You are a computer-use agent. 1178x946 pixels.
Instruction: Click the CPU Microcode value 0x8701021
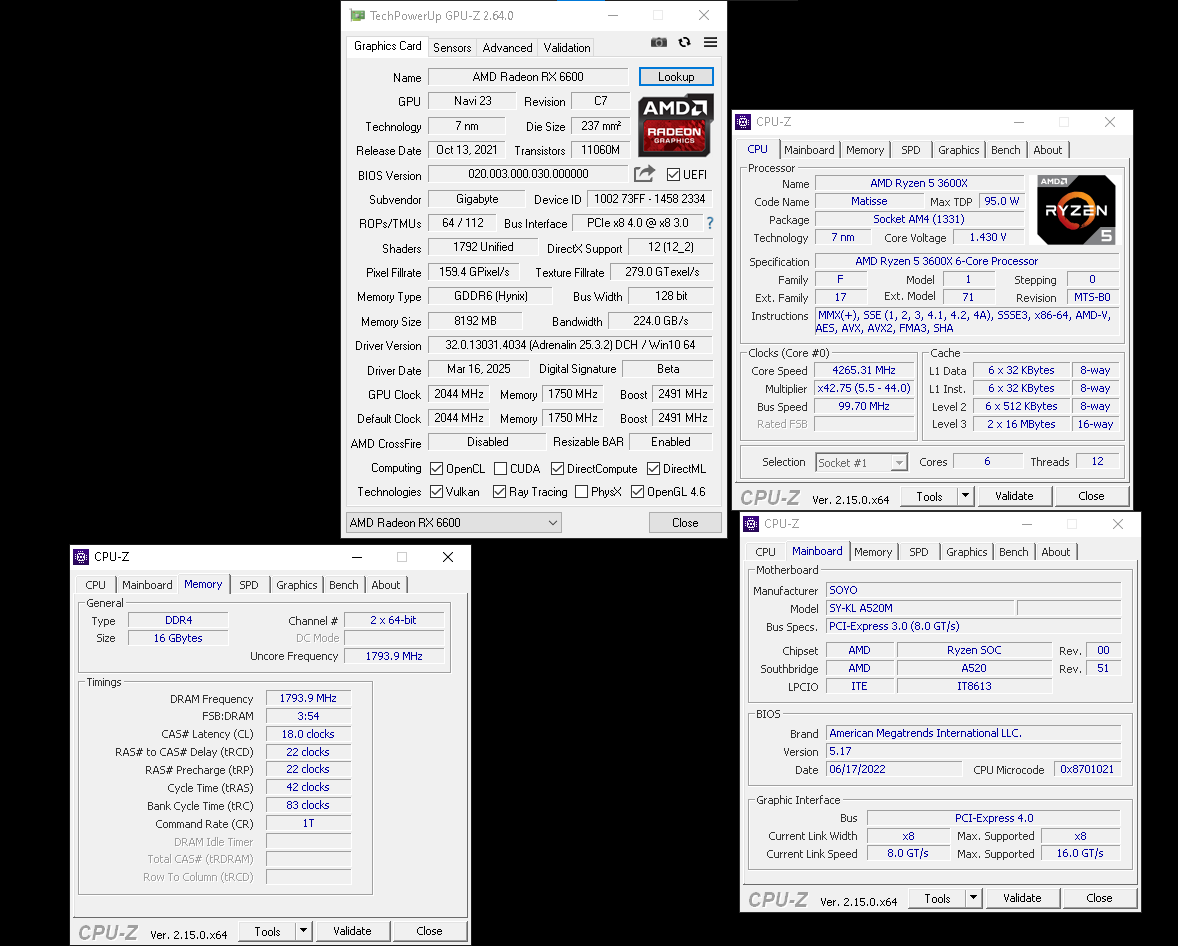click(1087, 769)
